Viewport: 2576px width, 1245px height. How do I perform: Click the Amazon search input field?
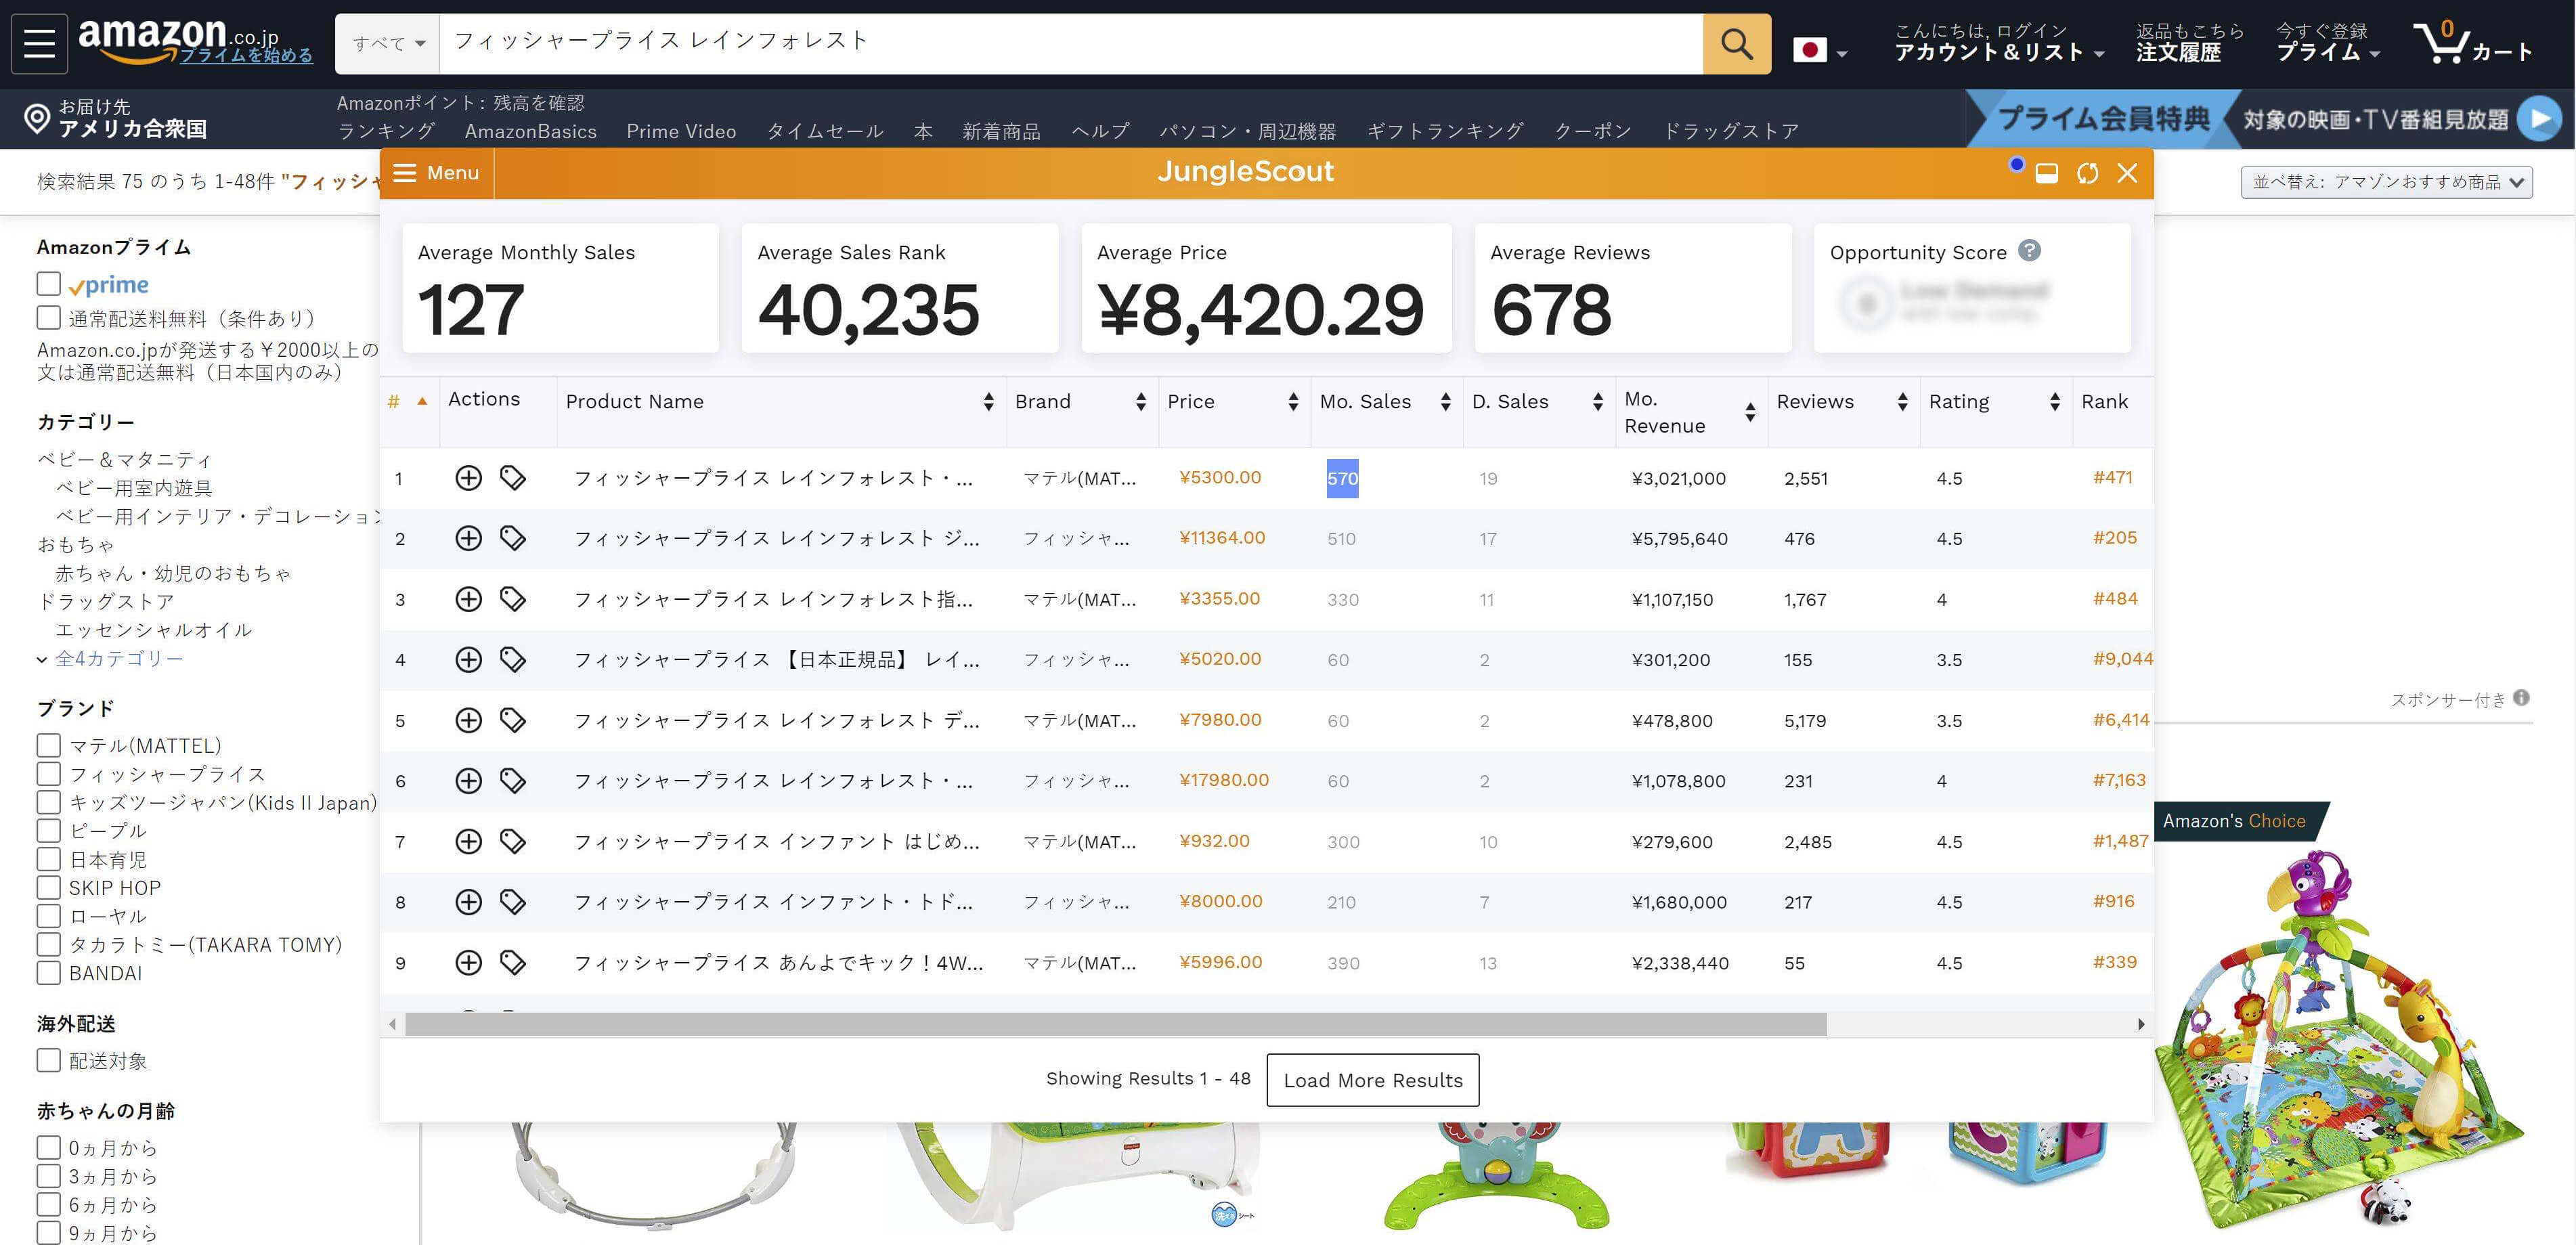click(1070, 44)
